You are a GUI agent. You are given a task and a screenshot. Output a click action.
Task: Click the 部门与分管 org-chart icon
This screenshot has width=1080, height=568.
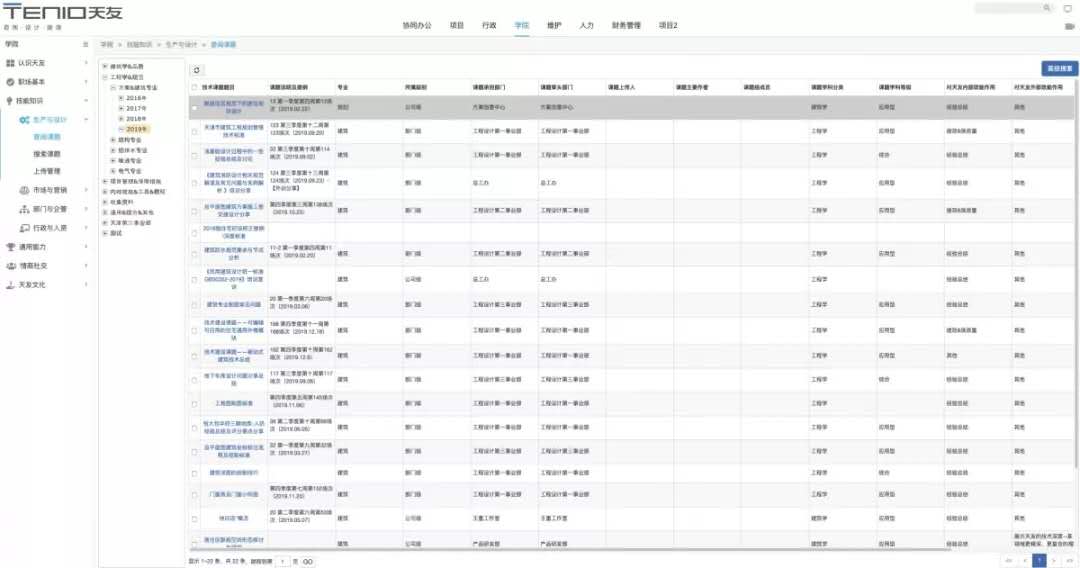click(x=23, y=209)
